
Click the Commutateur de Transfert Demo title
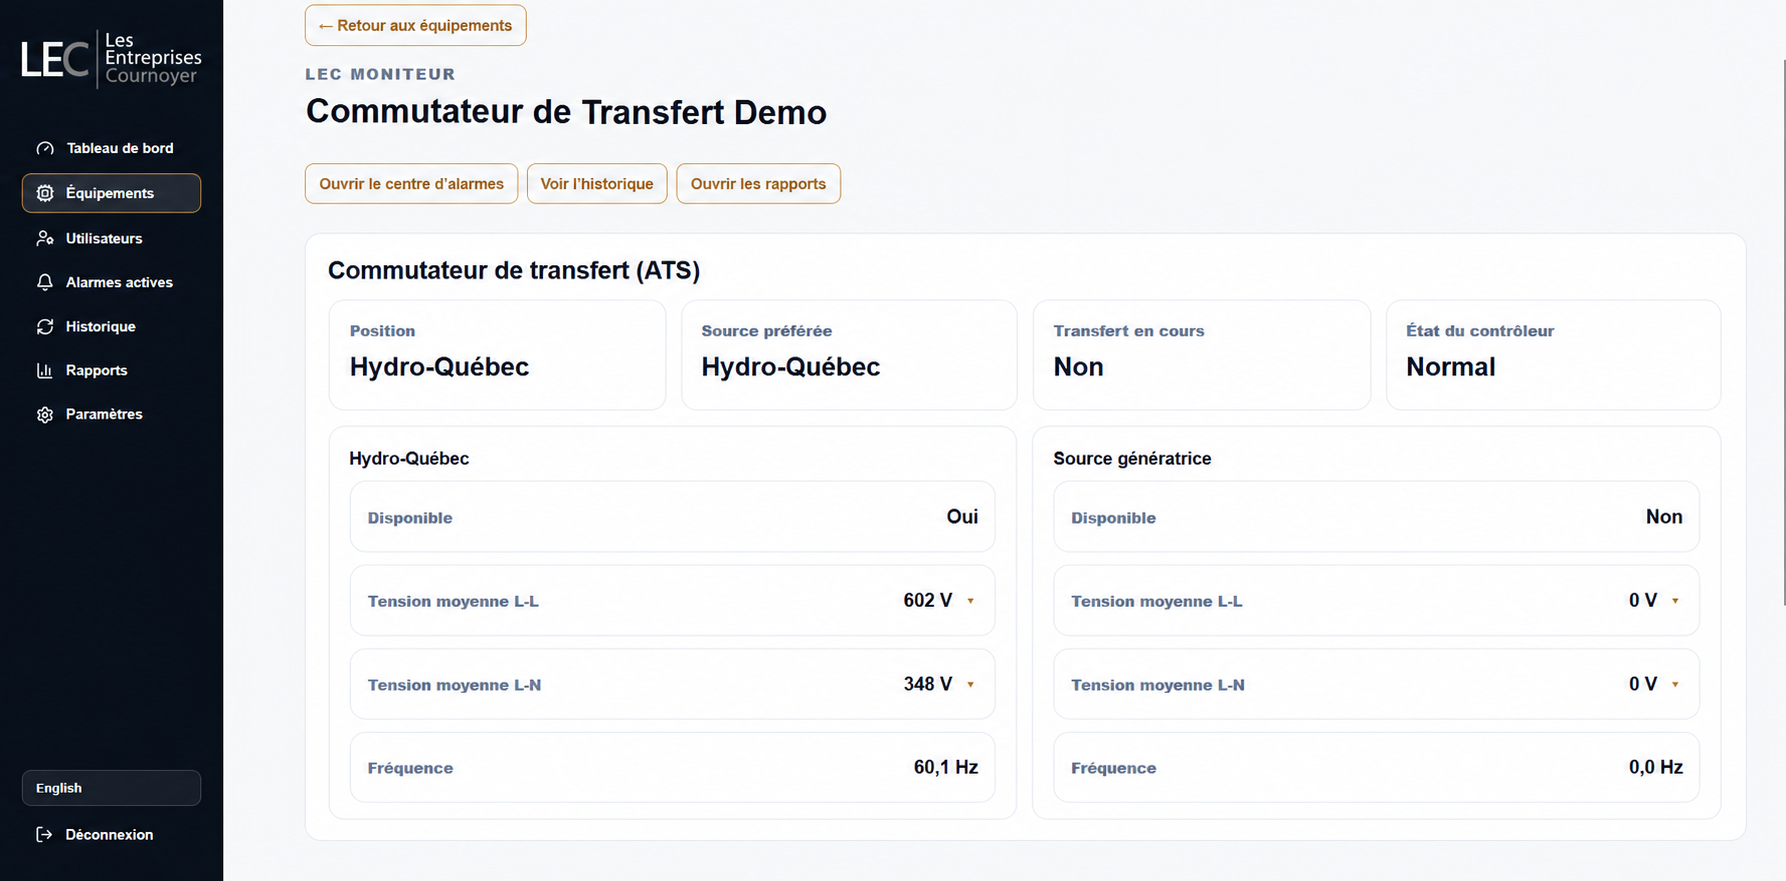pyautogui.click(x=566, y=112)
